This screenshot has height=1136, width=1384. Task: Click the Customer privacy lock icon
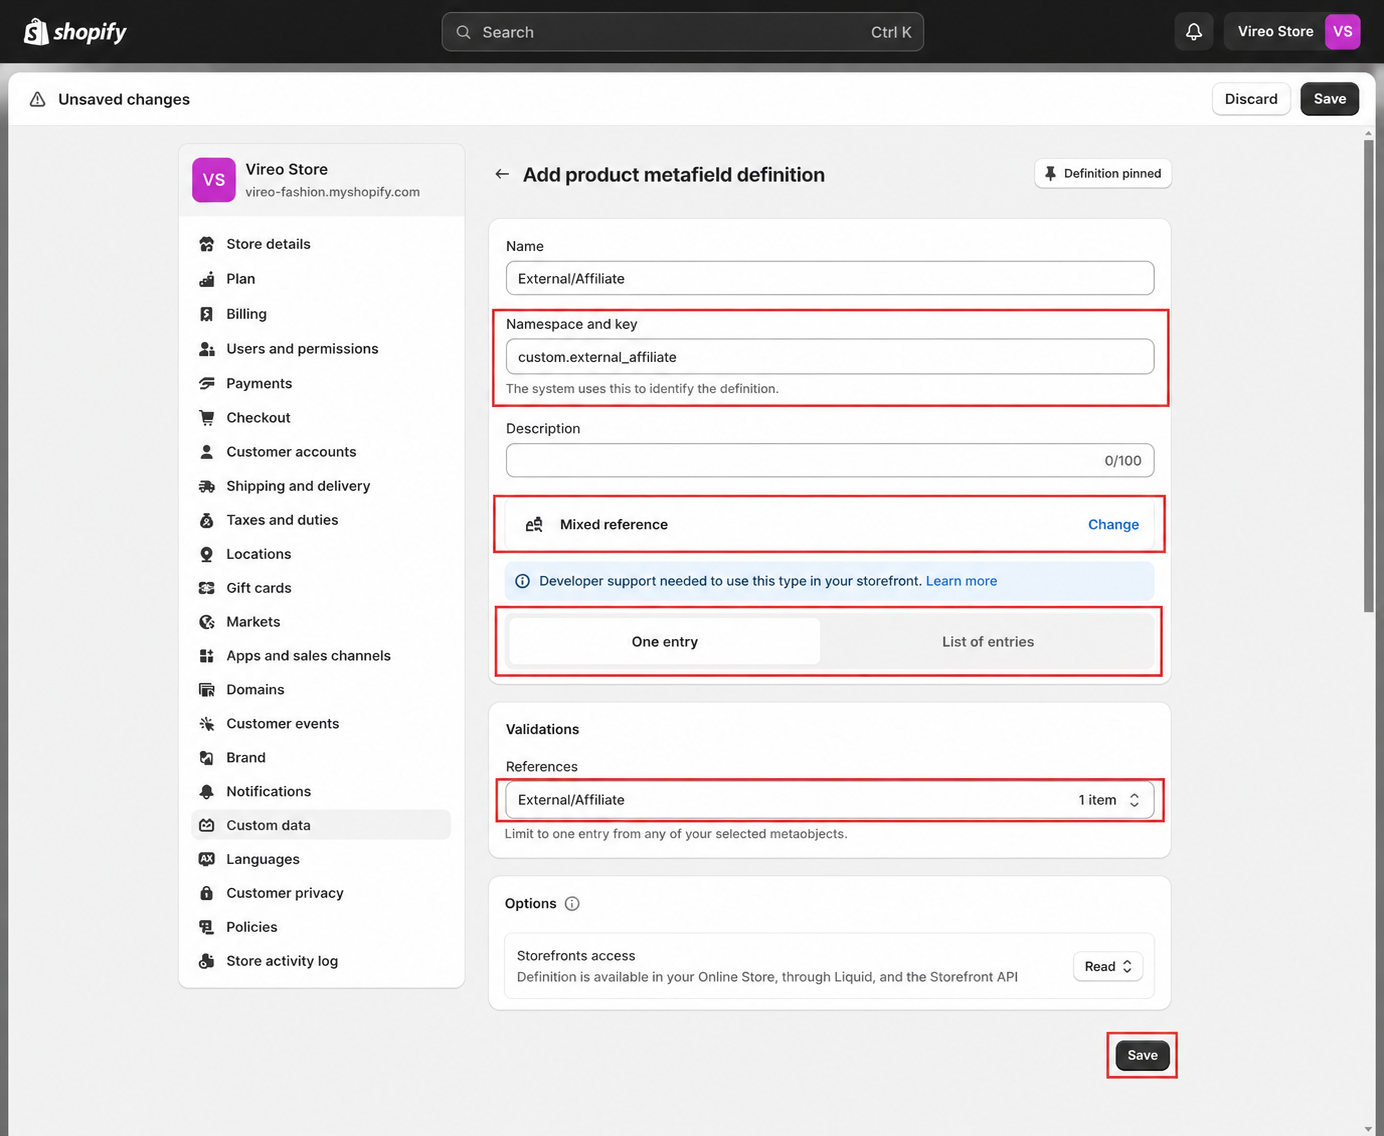pyautogui.click(x=207, y=893)
